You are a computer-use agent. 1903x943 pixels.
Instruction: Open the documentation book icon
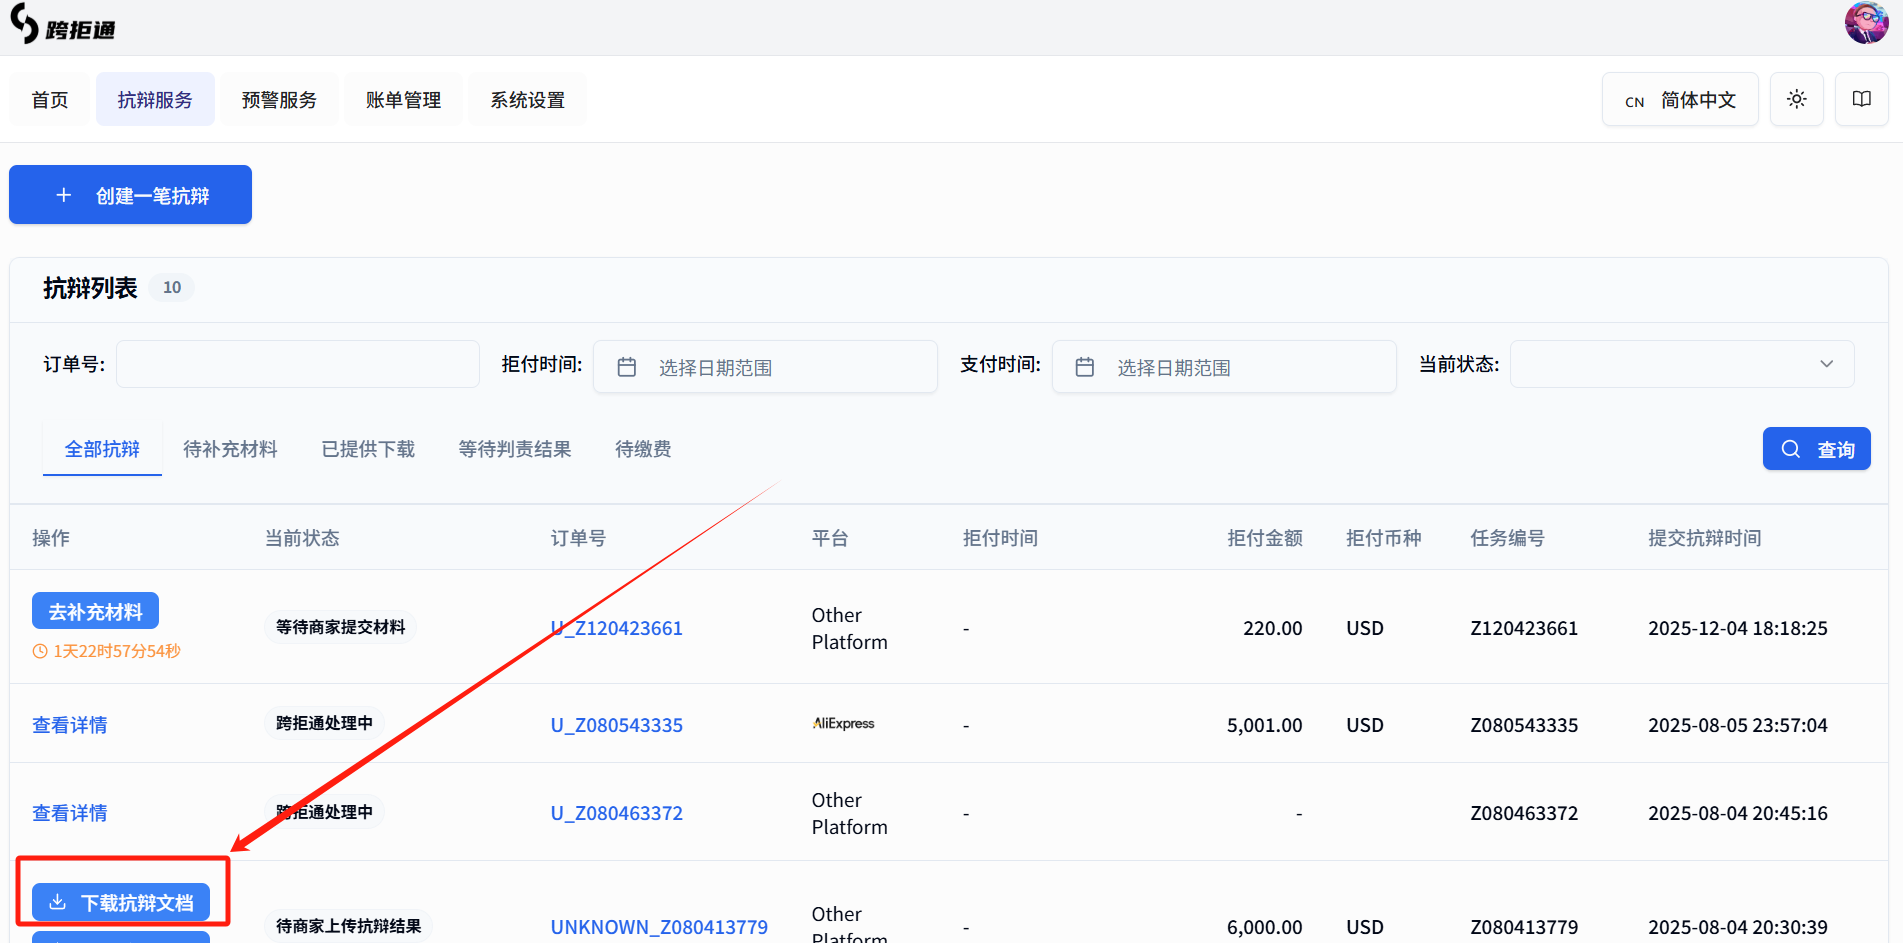pyautogui.click(x=1862, y=99)
